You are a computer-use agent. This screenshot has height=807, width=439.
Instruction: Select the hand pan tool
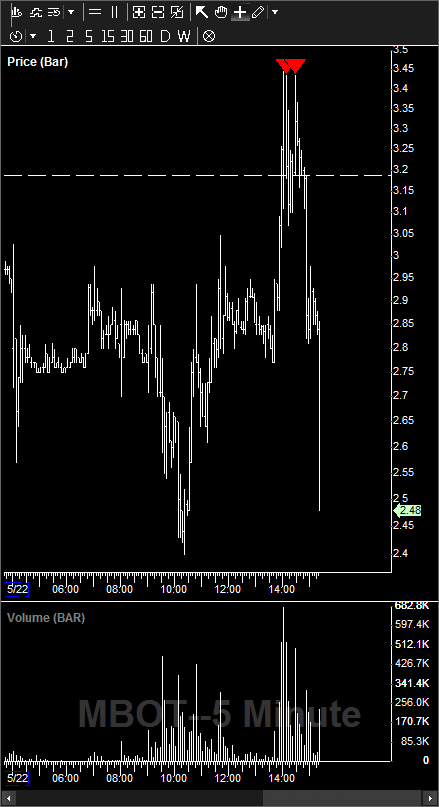(221, 12)
